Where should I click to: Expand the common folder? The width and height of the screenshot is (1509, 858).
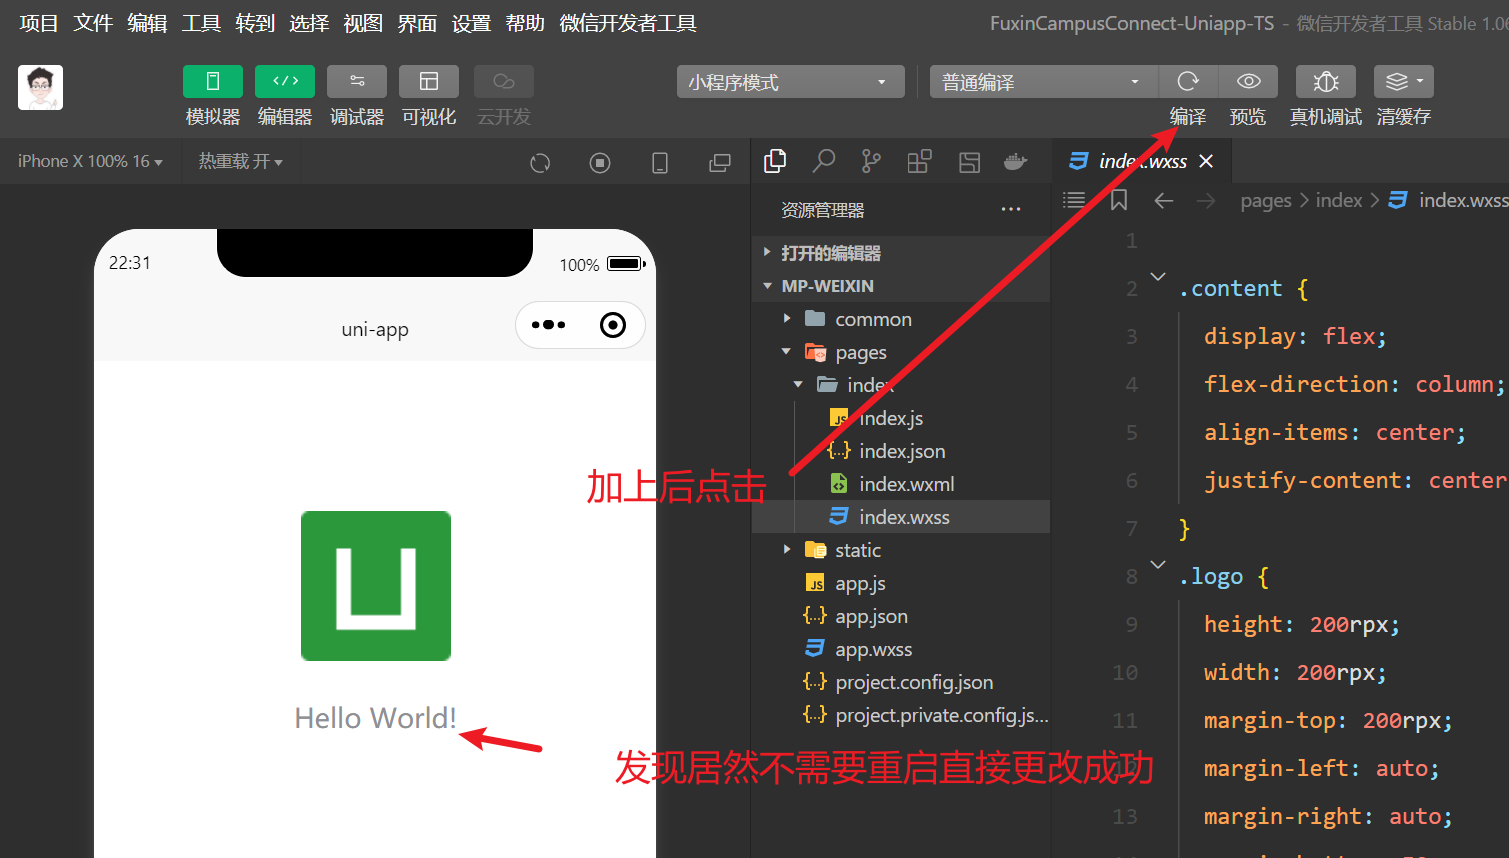coord(901,319)
